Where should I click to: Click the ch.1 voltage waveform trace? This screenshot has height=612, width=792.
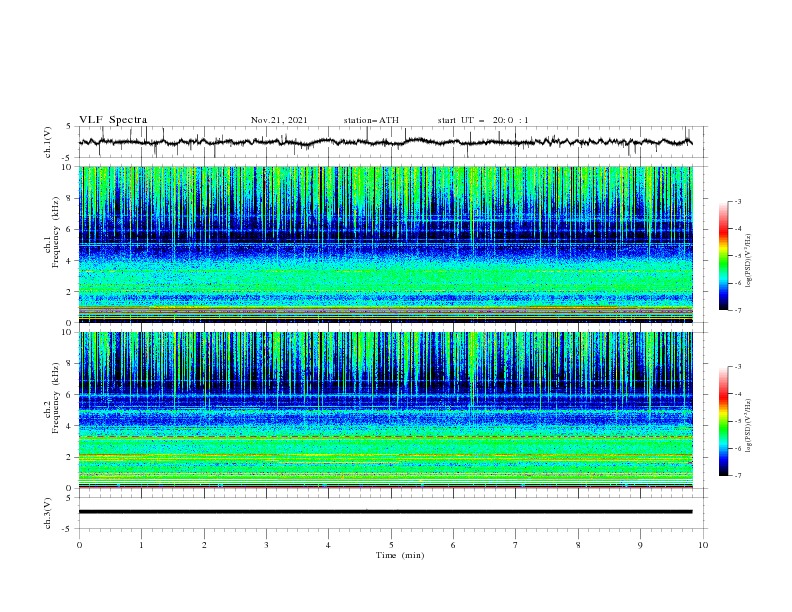(x=385, y=142)
